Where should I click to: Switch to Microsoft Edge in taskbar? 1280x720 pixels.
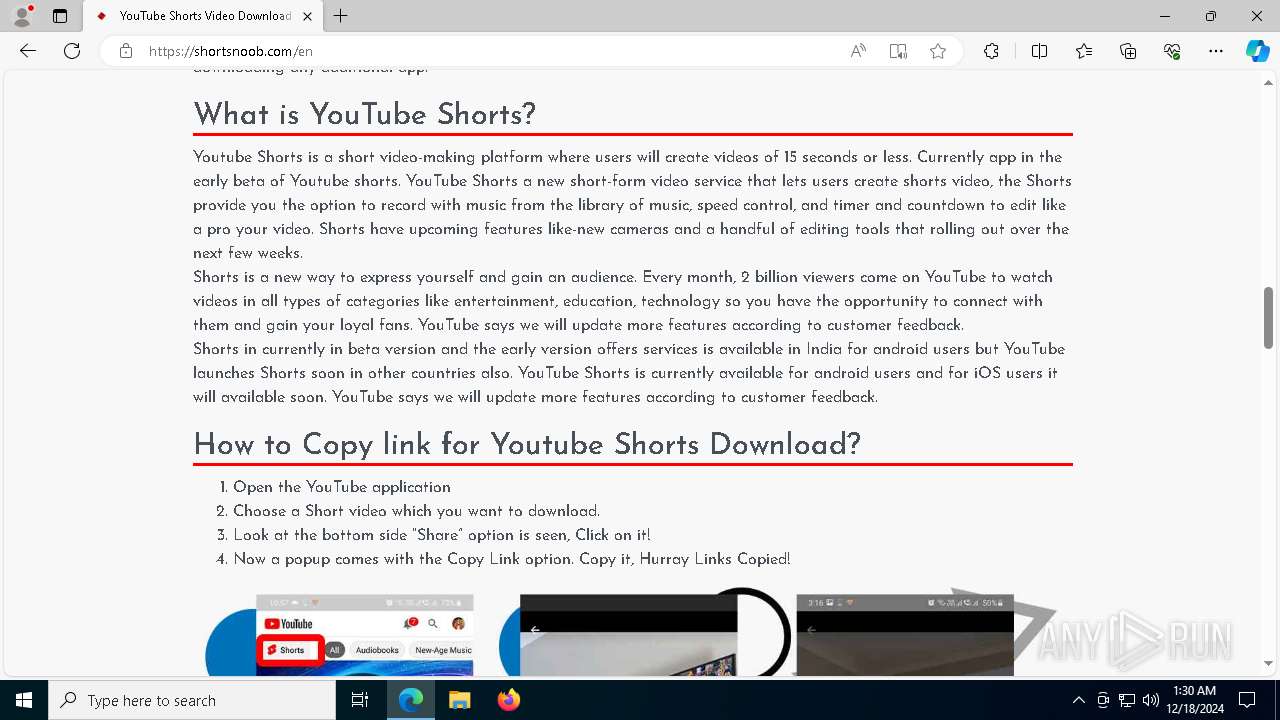tap(411, 700)
